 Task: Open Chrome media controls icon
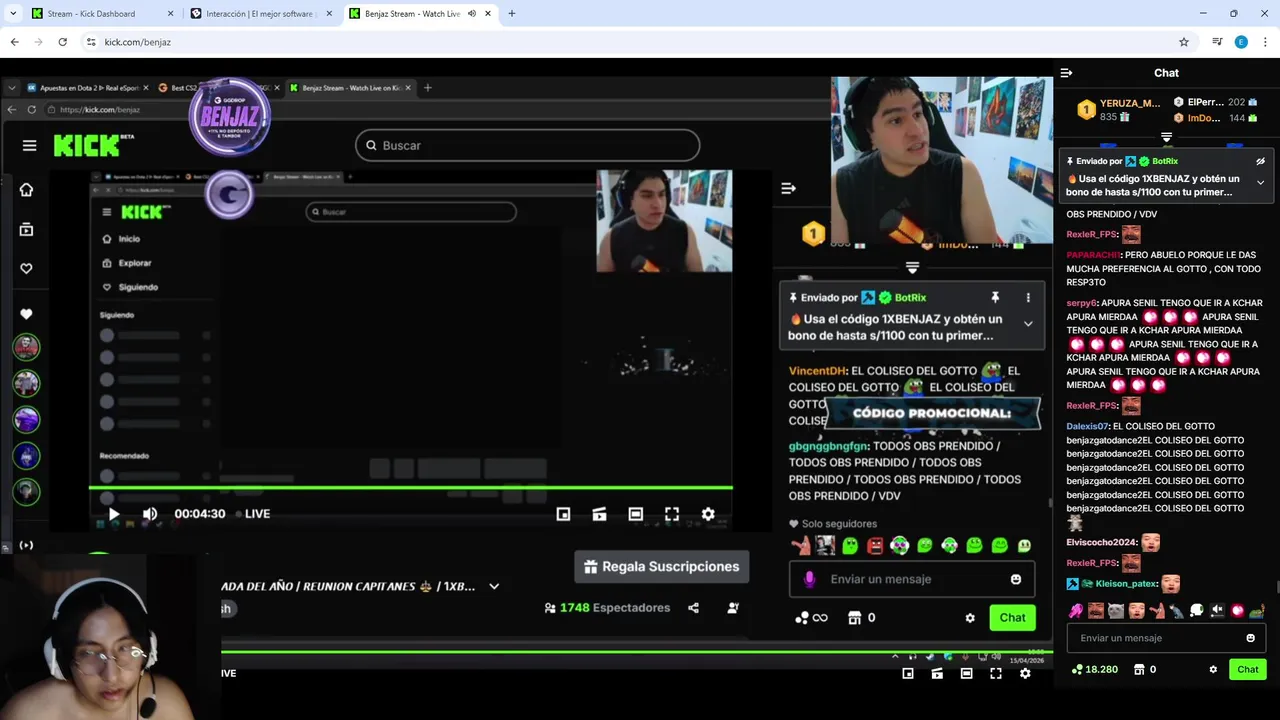[x=1217, y=42]
